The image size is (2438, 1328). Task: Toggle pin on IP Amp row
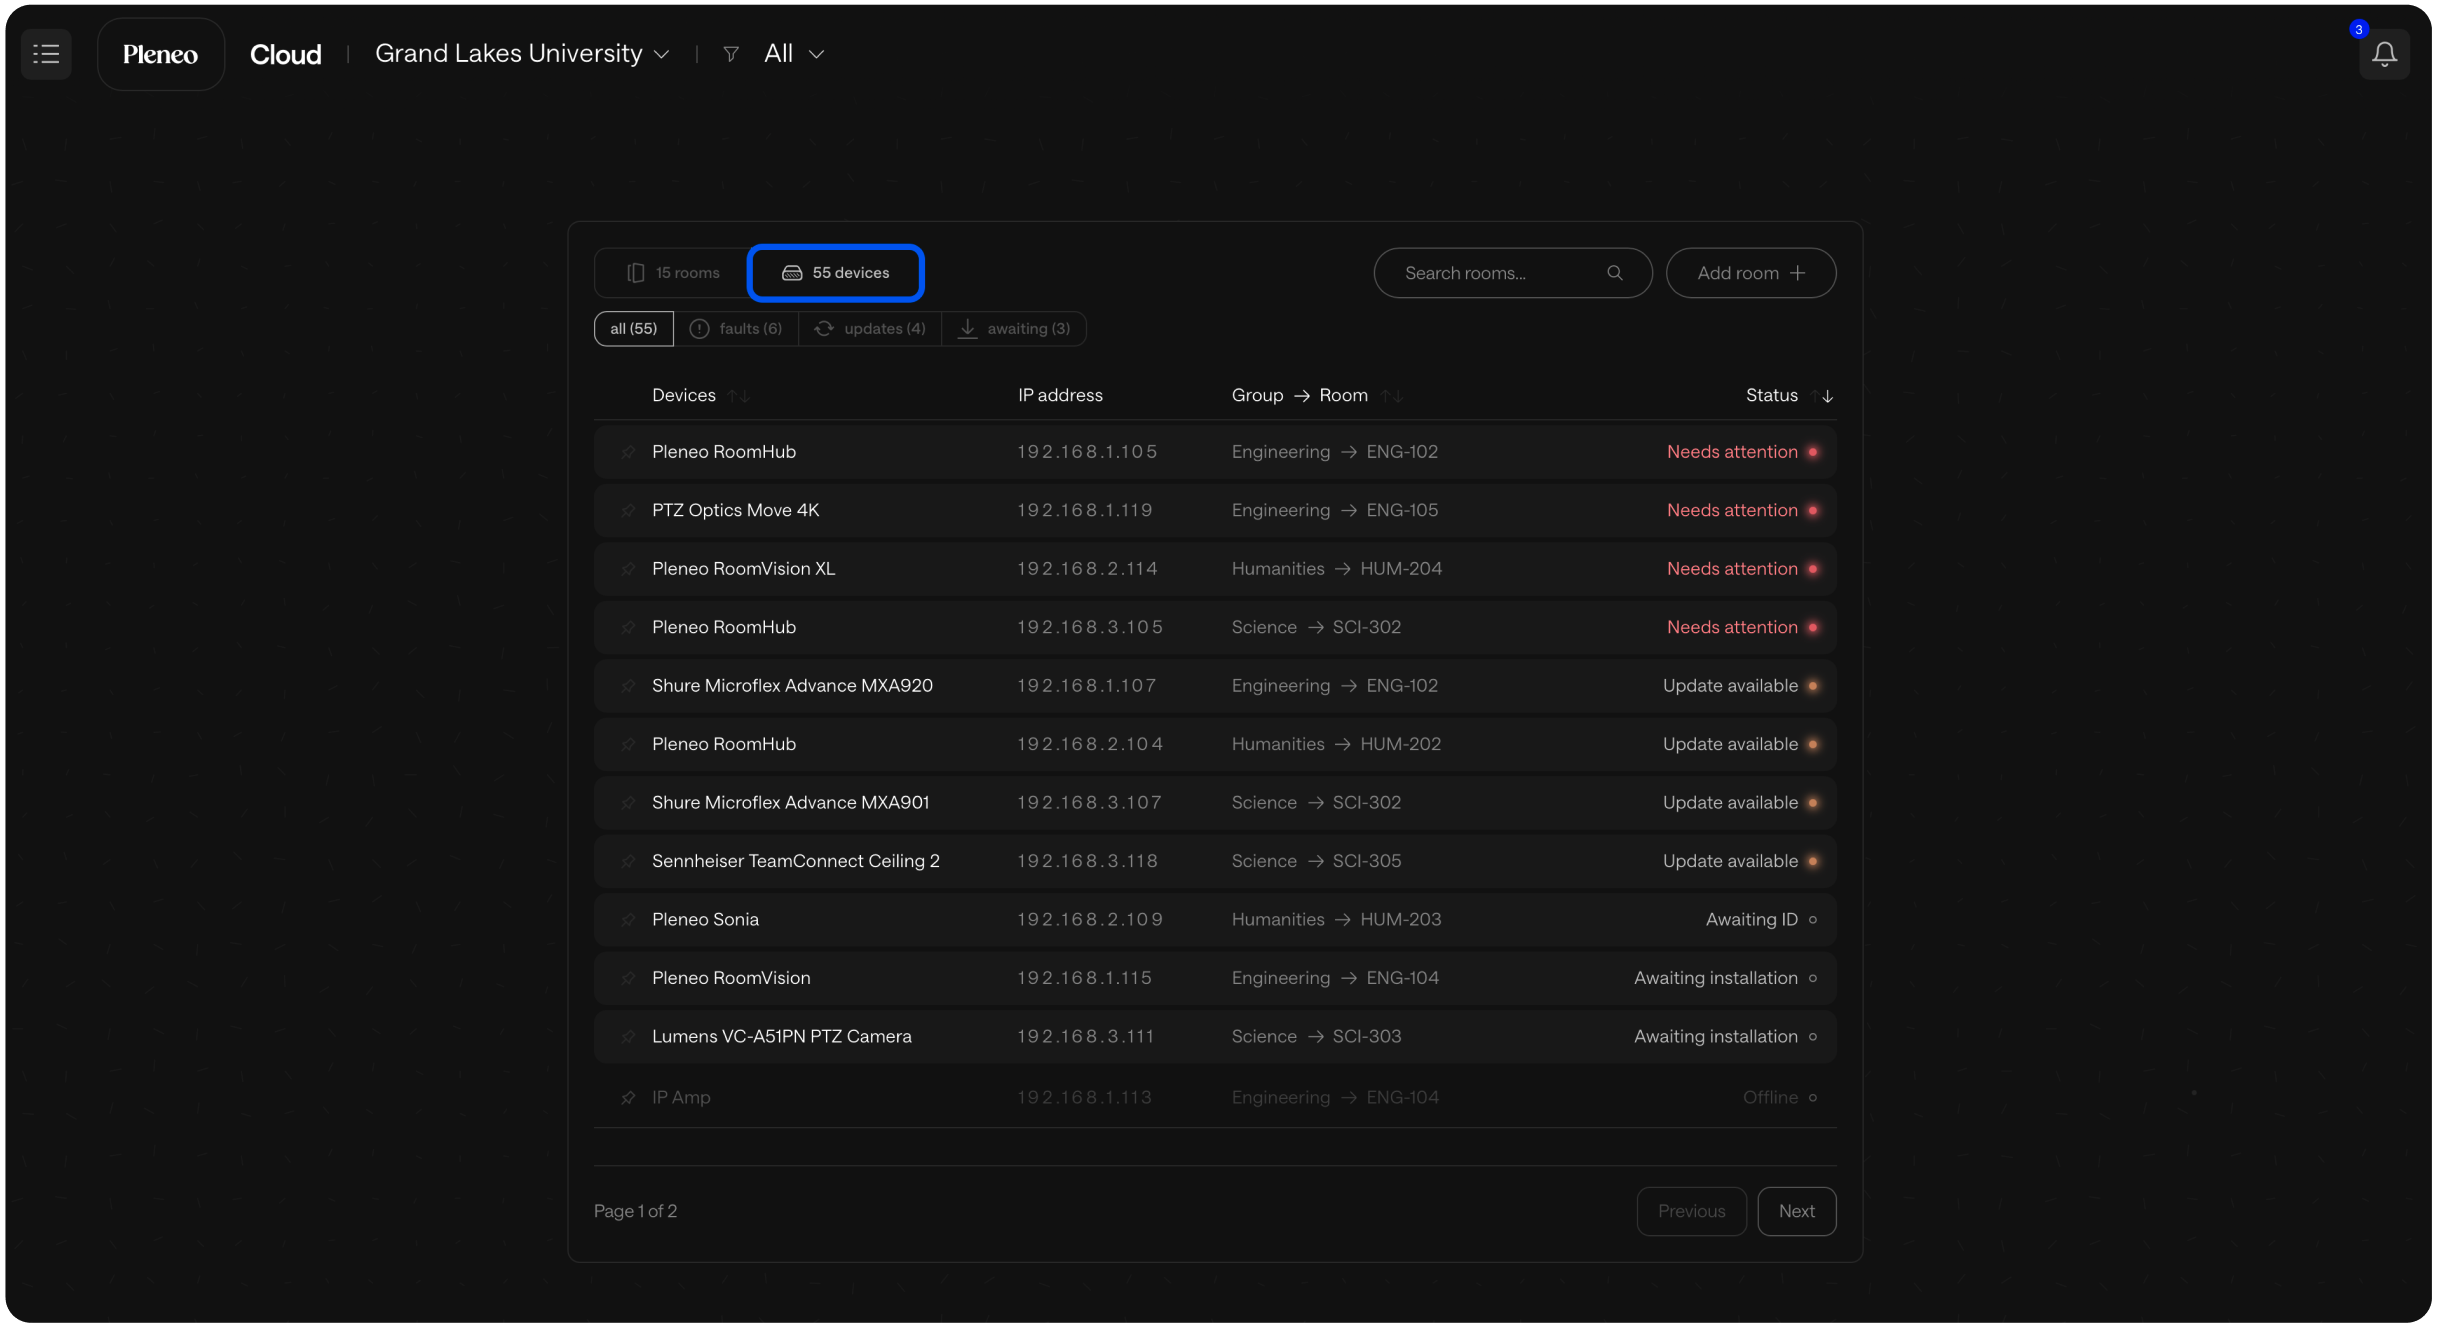coord(628,1098)
